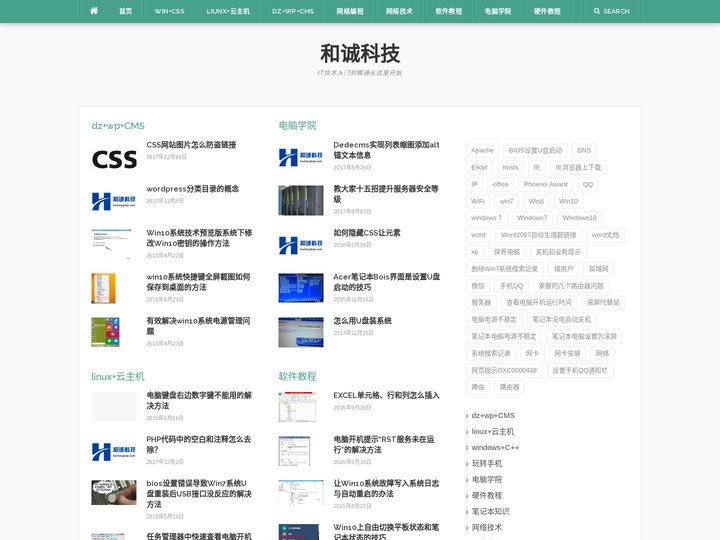Viewport: 720px width, 540px height.
Task: Click the SEARCH magnifier icon
Action: pos(596,11)
